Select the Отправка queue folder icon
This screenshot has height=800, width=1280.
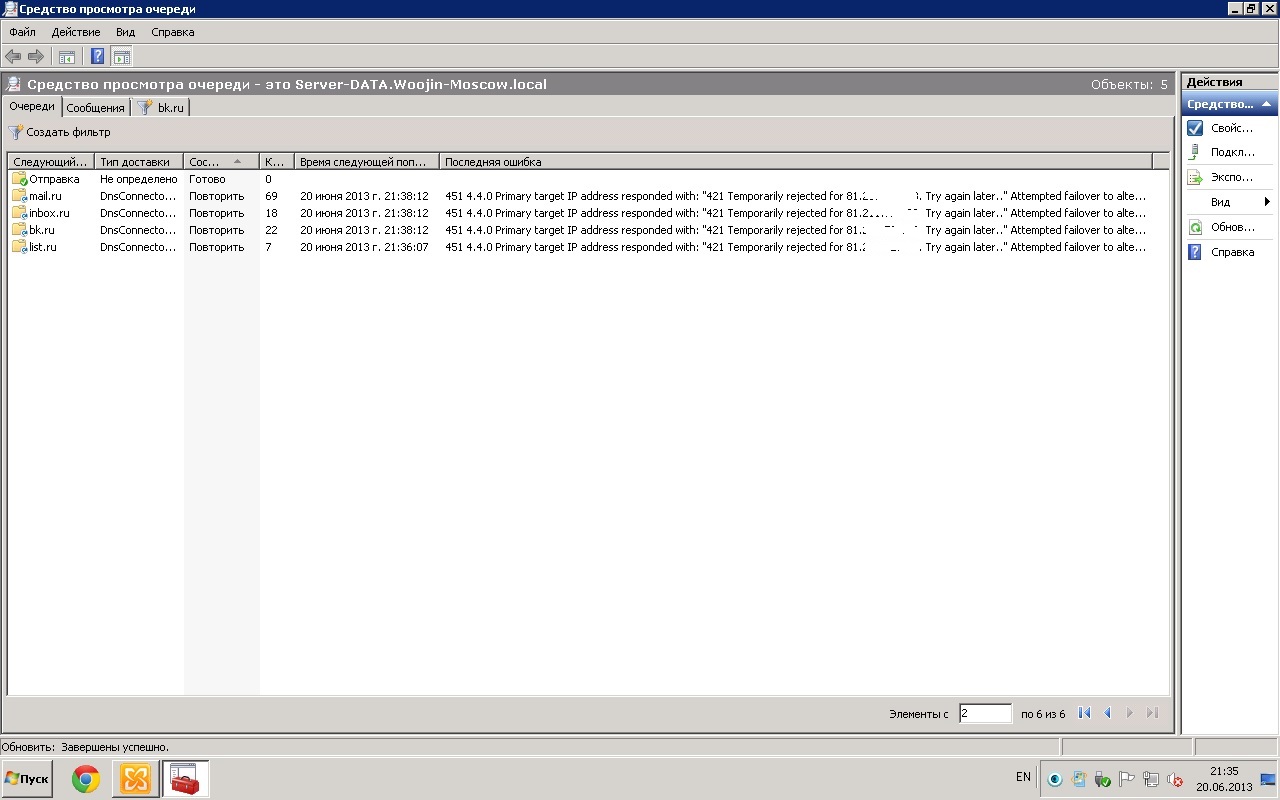(x=19, y=179)
